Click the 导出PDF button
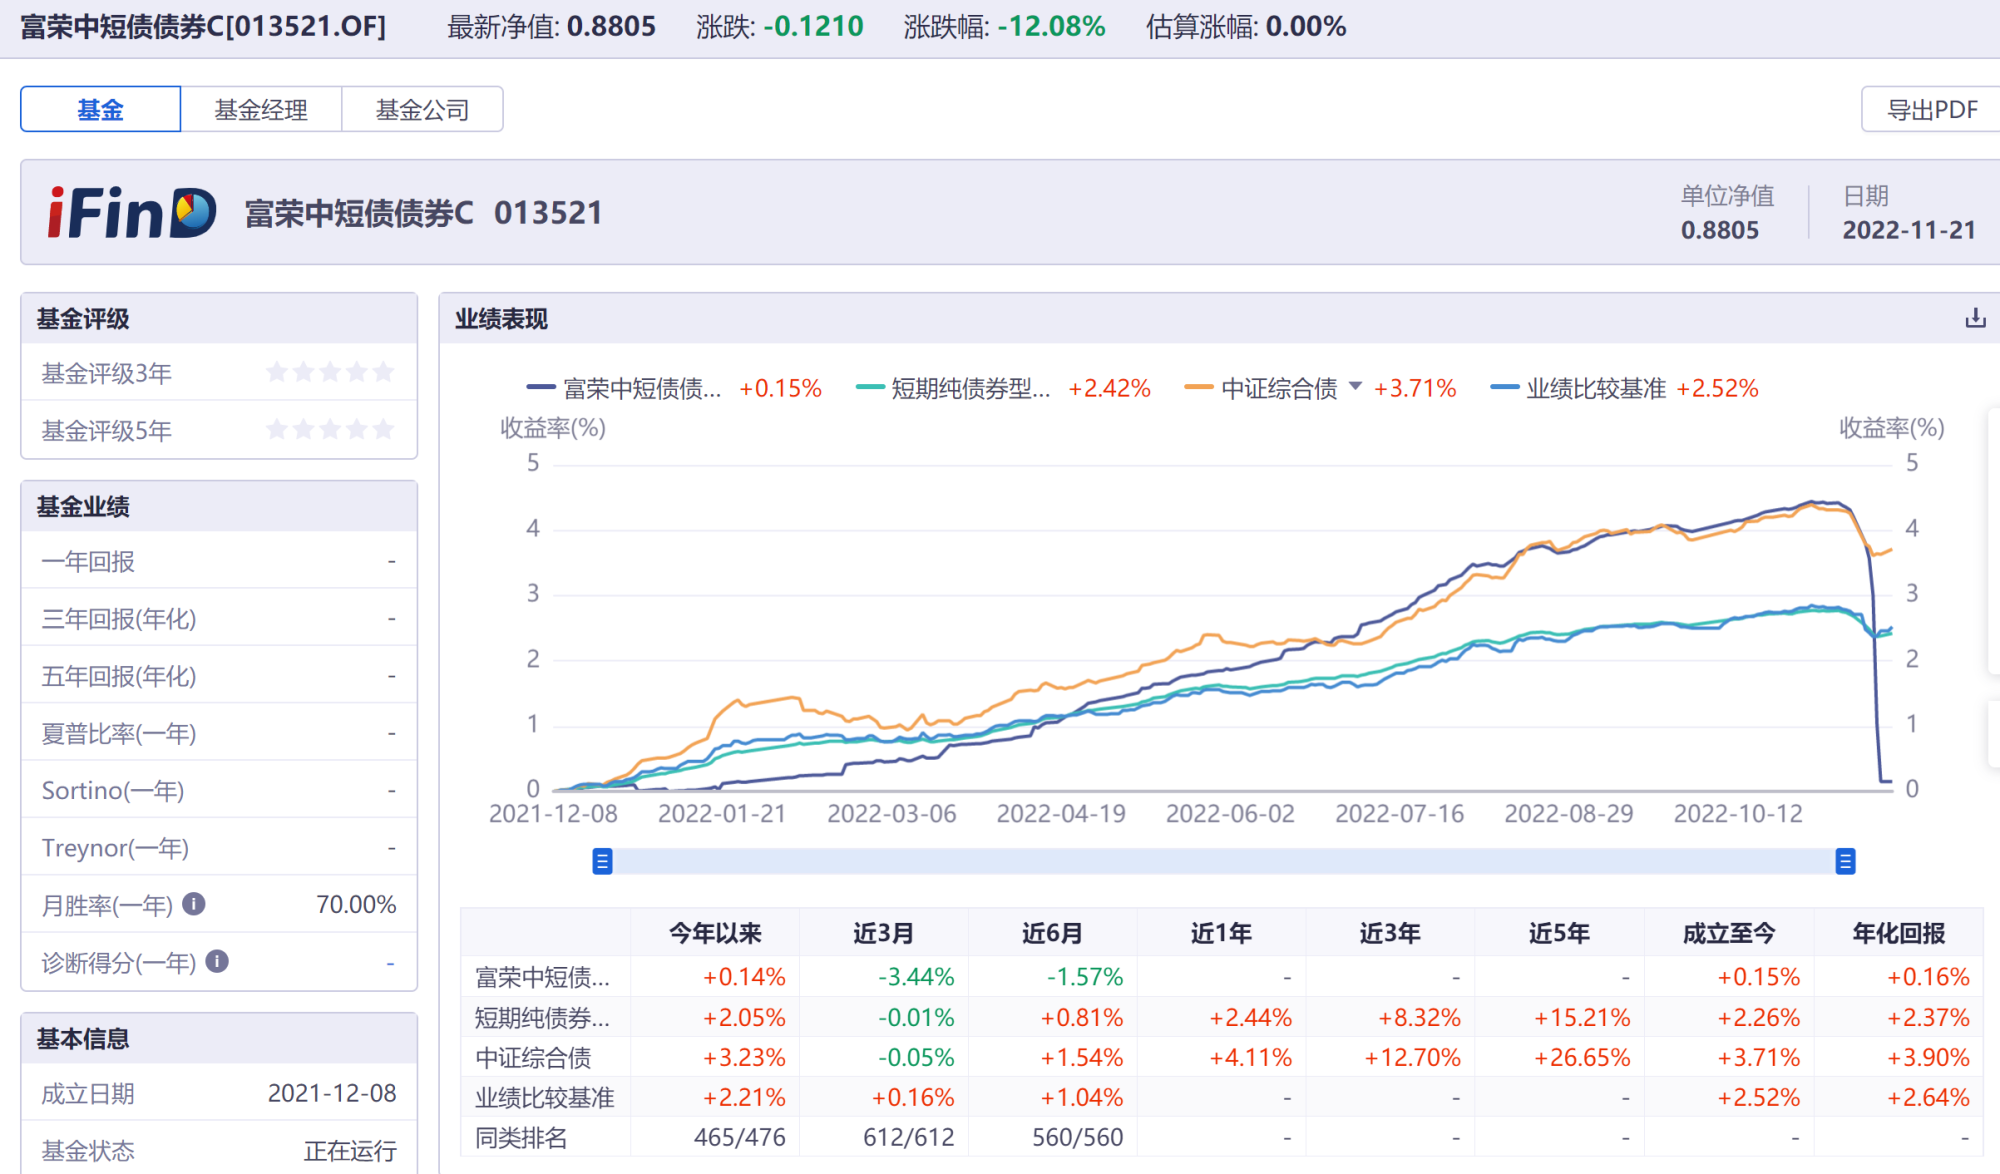 (x=1931, y=110)
